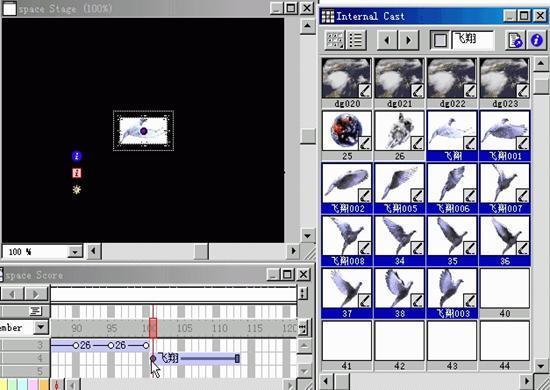
Task: Click Stage horizontal scroll left arrow
Action: pyautogui.click(x=94, y=251)
